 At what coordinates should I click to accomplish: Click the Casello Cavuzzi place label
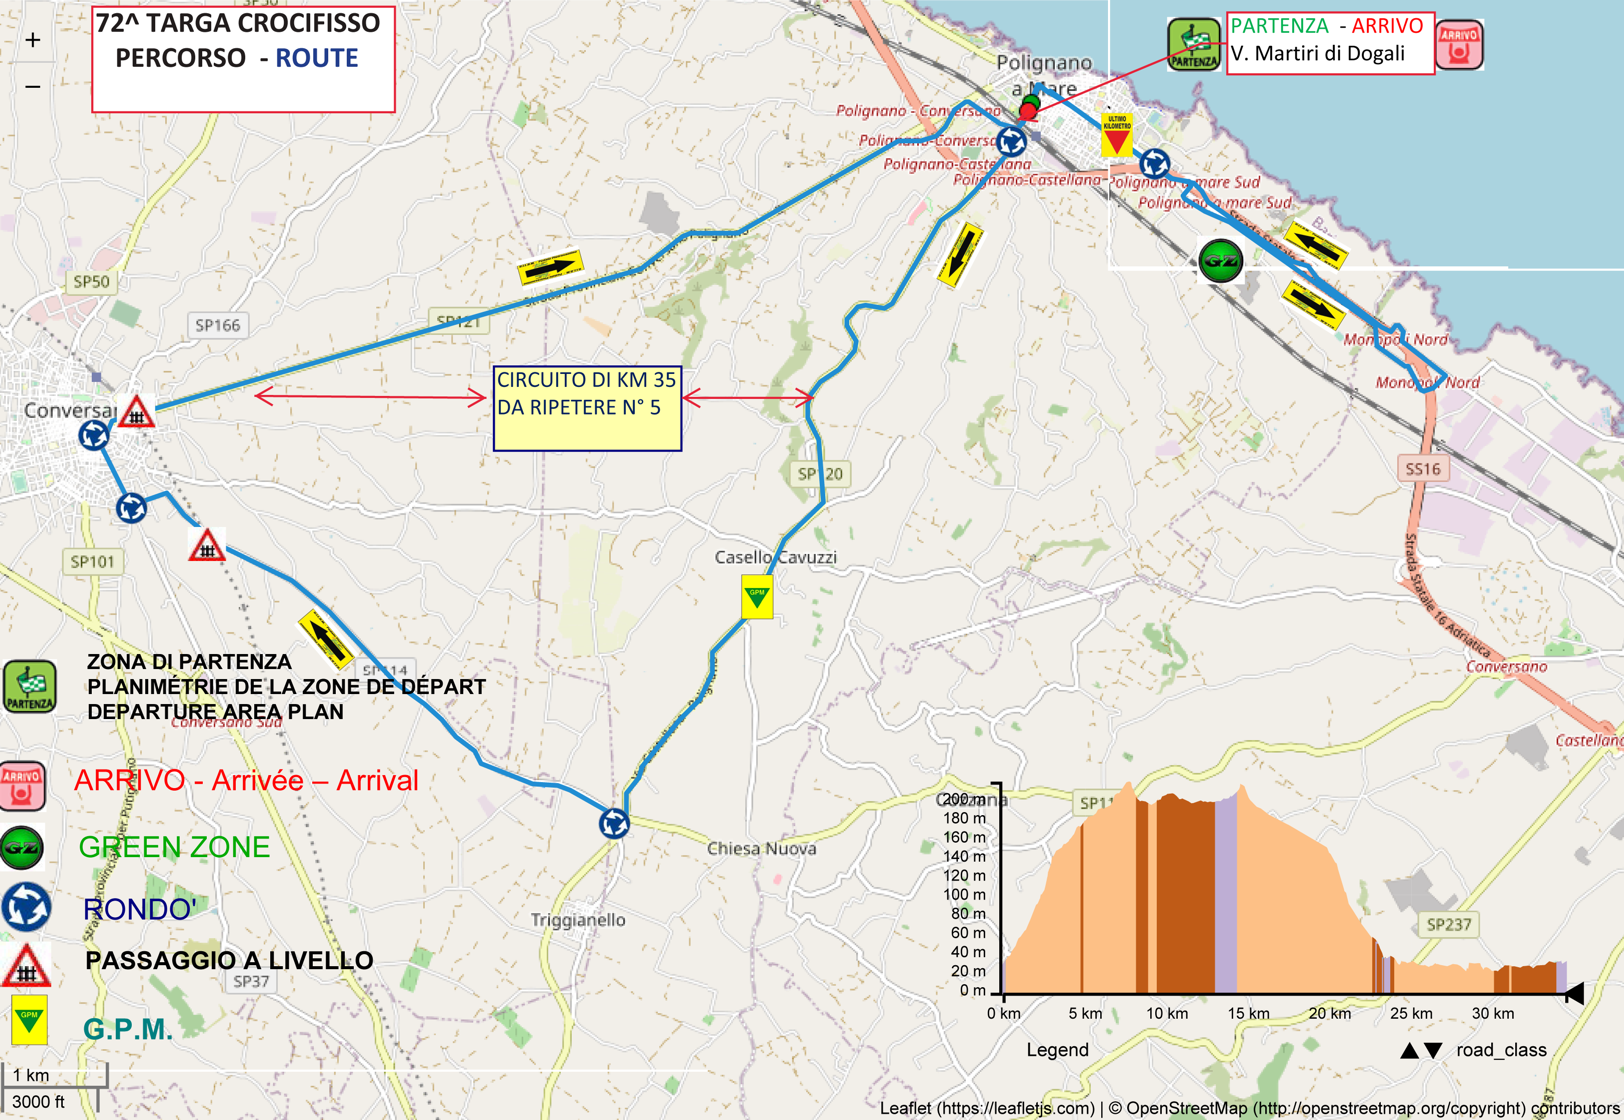pos(775,557)
